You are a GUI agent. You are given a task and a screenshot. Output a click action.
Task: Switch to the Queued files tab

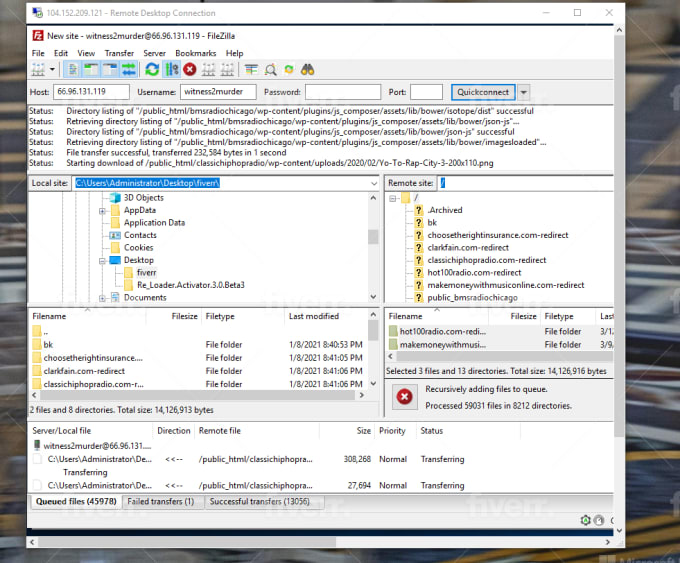point(76,502)
